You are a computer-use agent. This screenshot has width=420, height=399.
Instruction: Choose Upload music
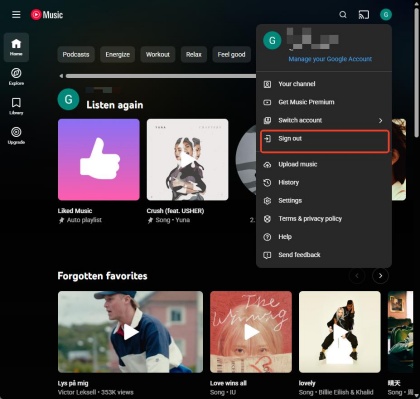pyautogui.click(x=324, y=164)
